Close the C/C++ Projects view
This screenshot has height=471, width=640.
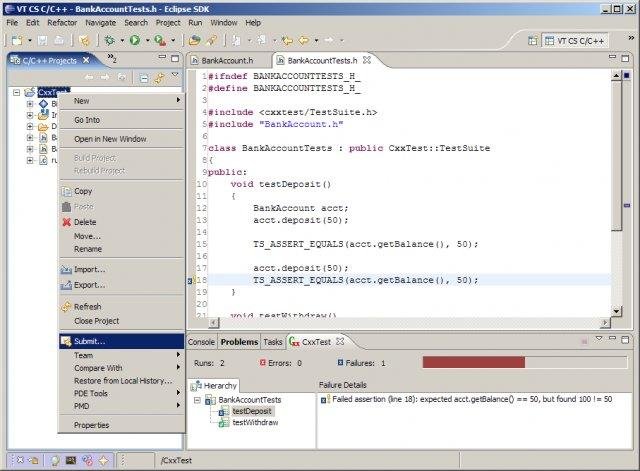pyautogui.click(x=84, y=60)
